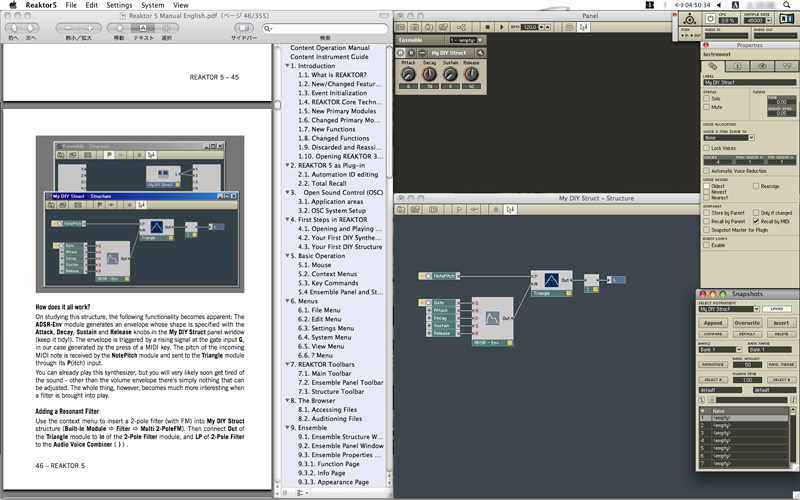Click the wrench icon on My DIY Struct

point(480,53)
